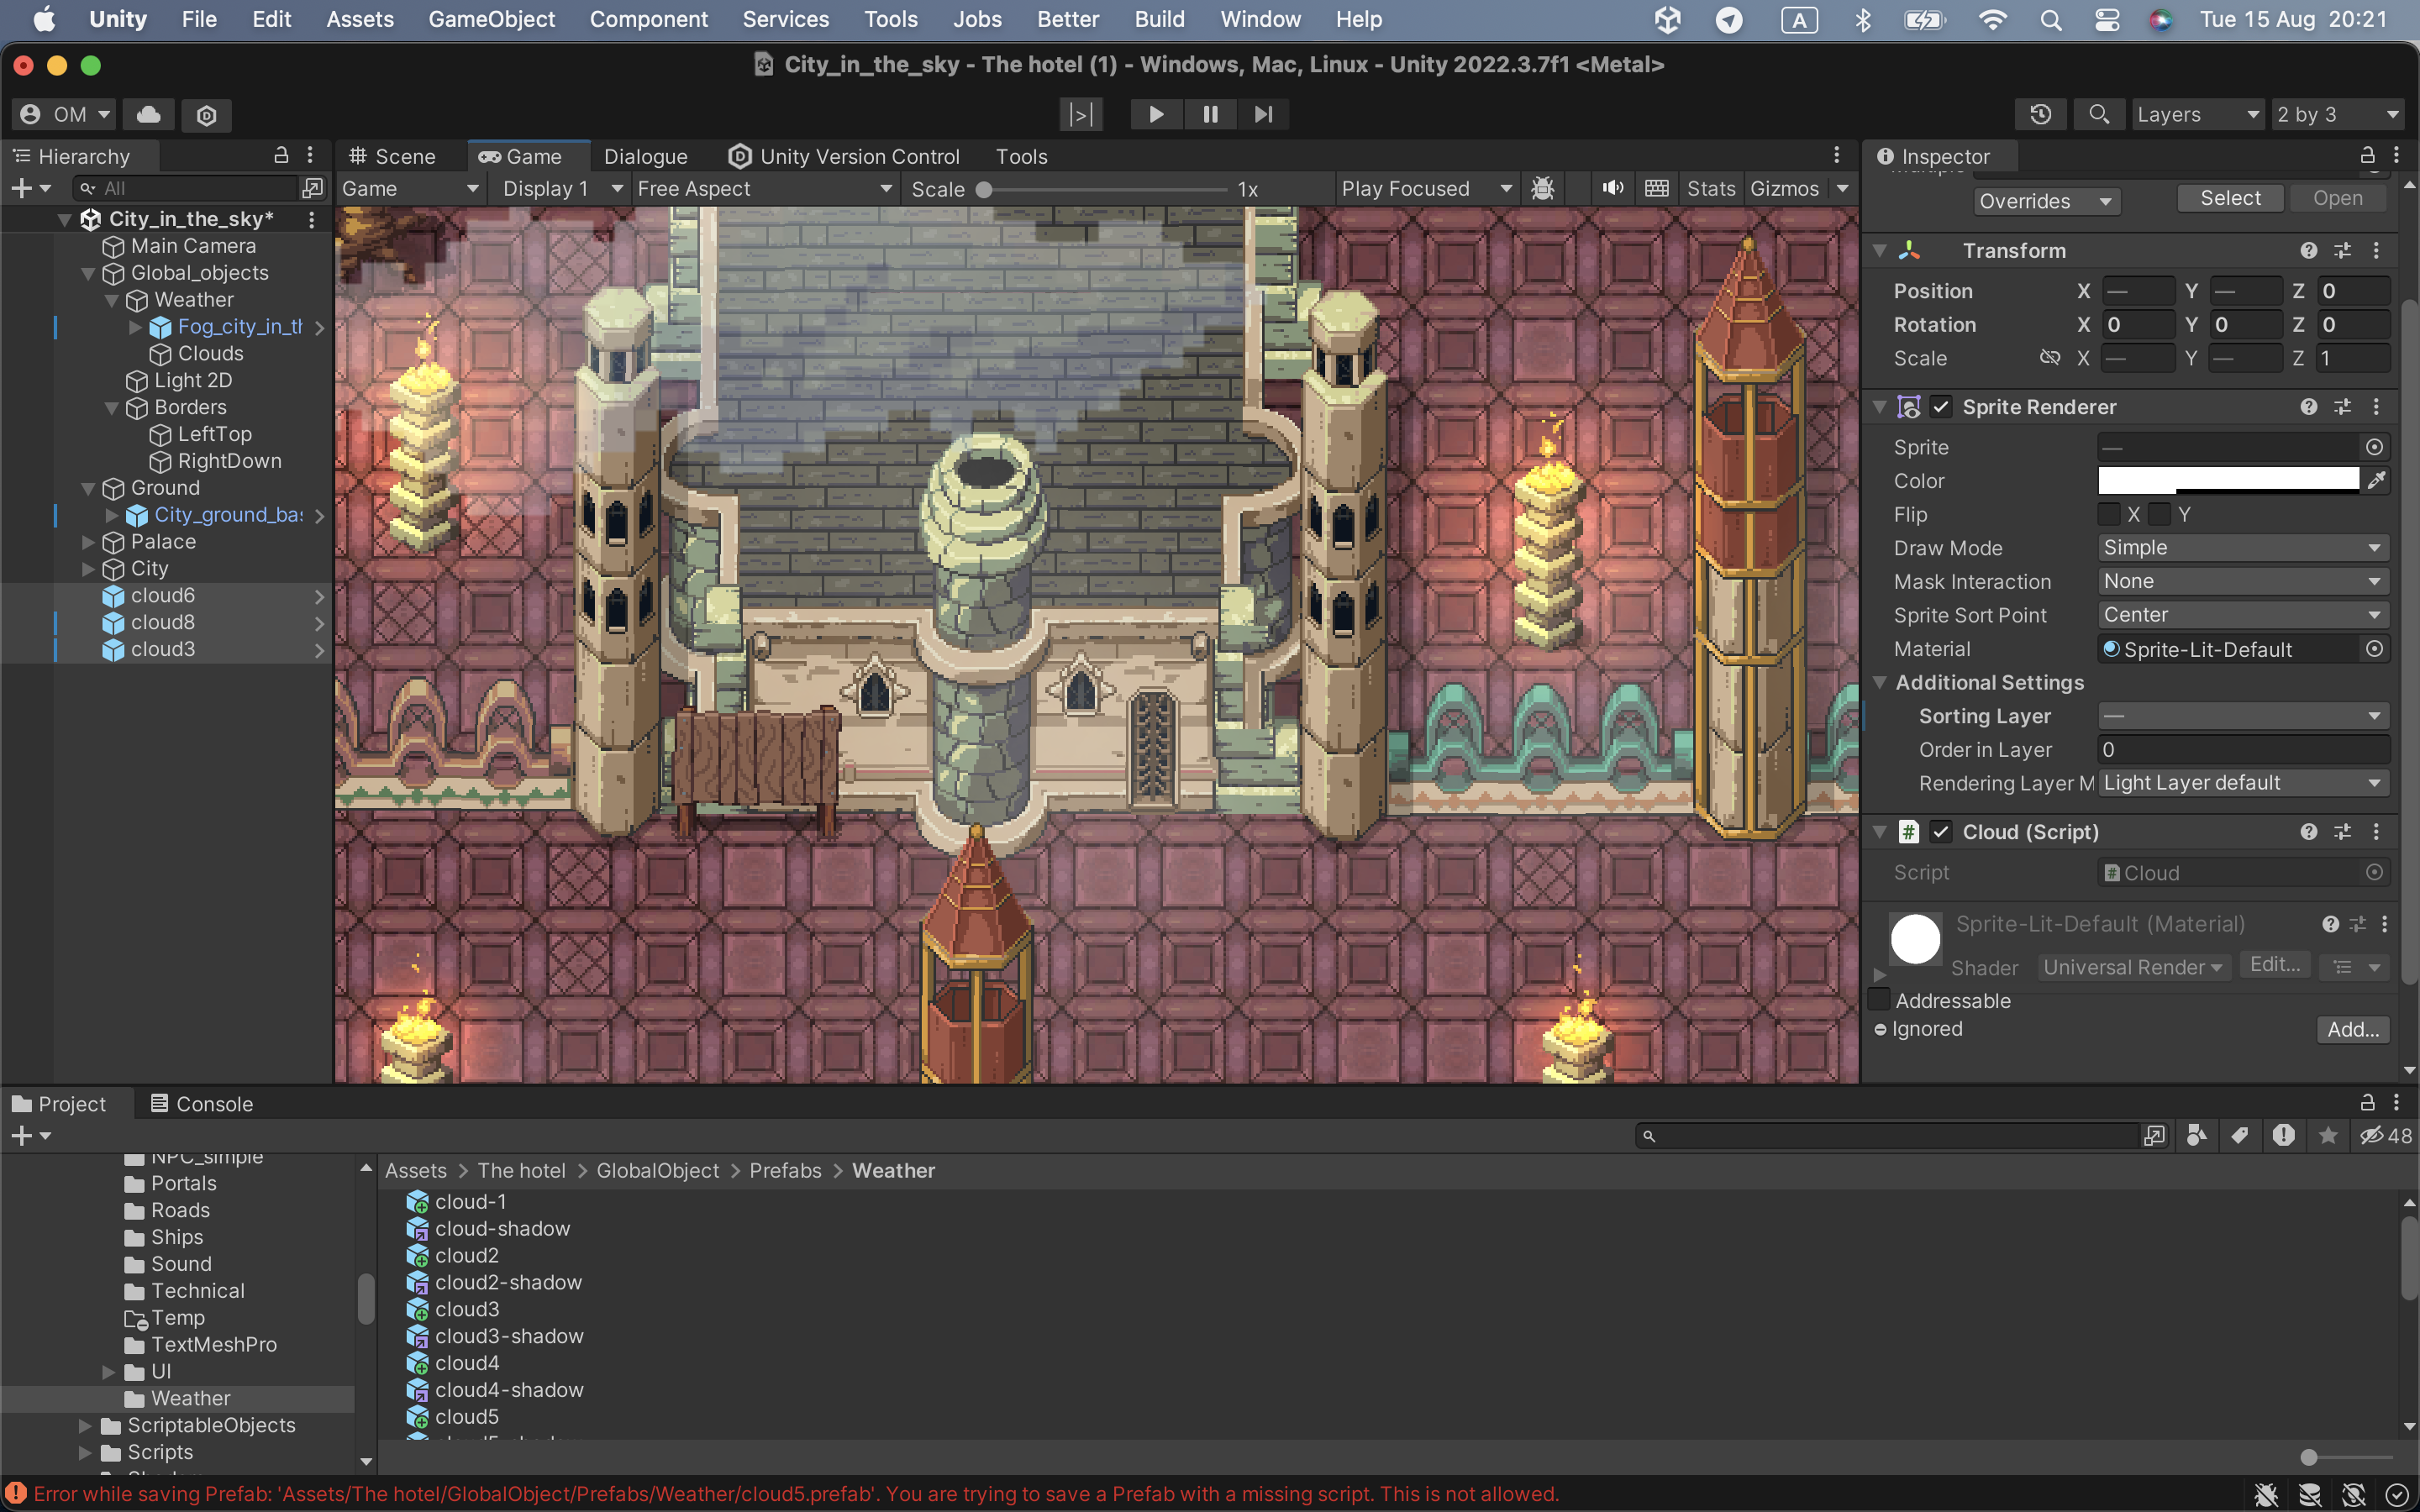The width and height of the screenshot is (2420, 1512).
Task: Click the Pause button in toolbar
Action: 1210,114
